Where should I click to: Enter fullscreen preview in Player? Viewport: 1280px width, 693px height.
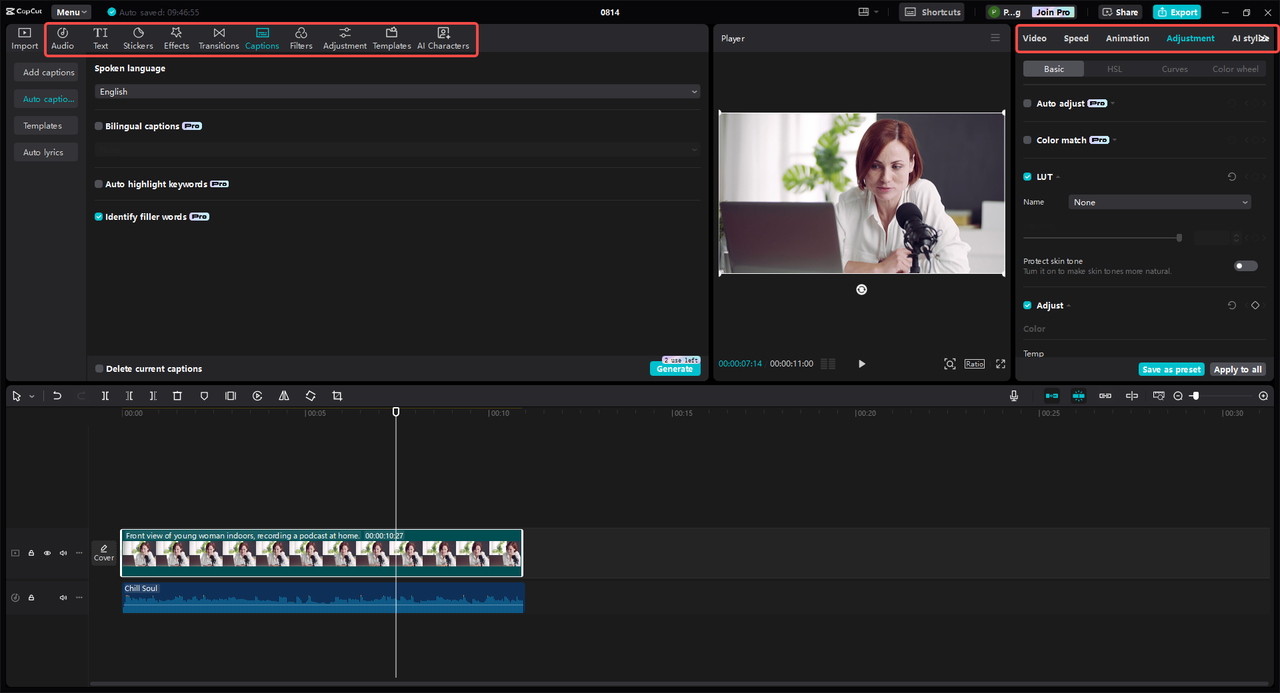tap(1000, 364)
